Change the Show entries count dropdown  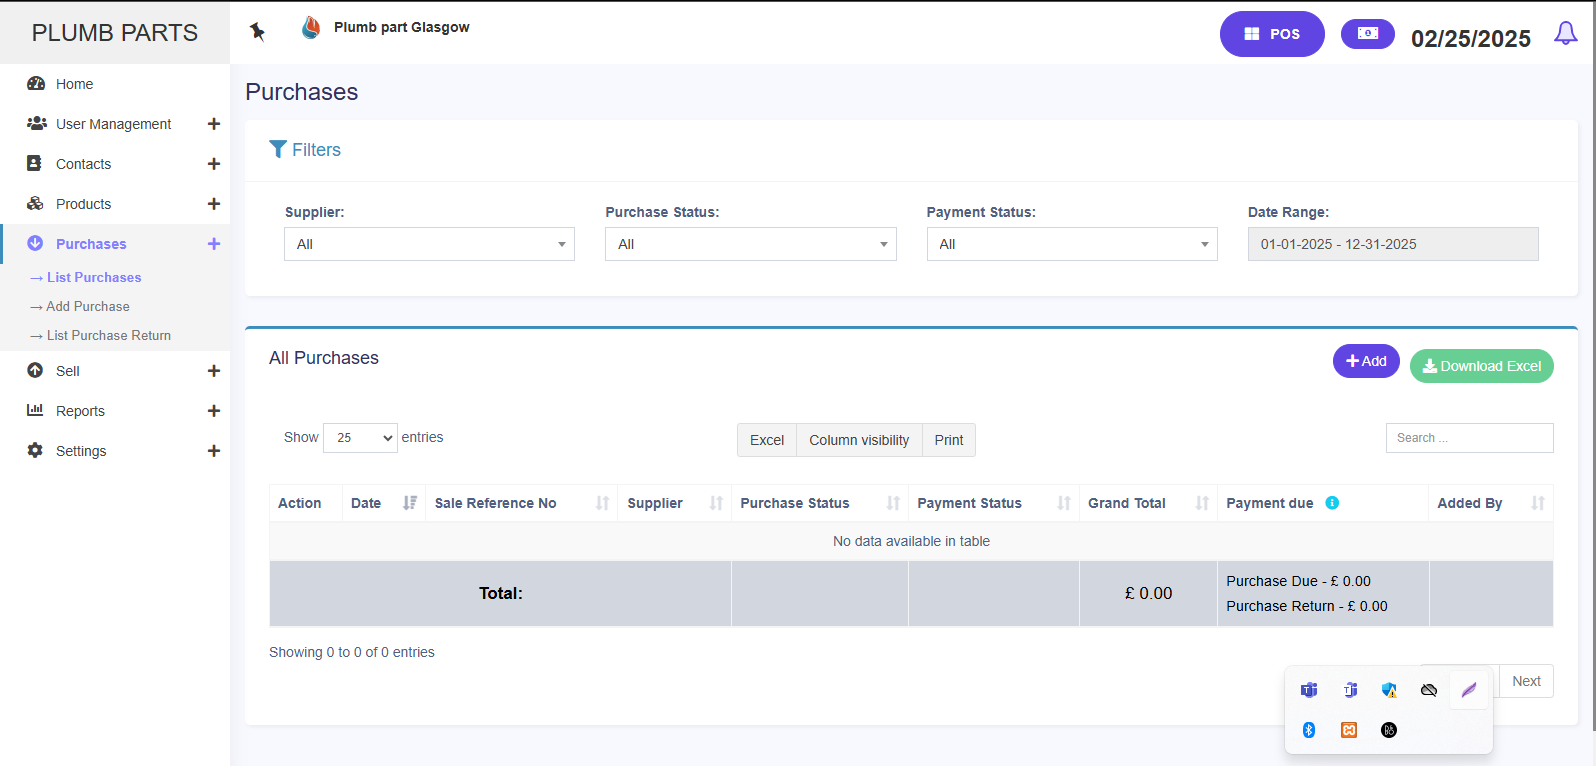[360, 438]
